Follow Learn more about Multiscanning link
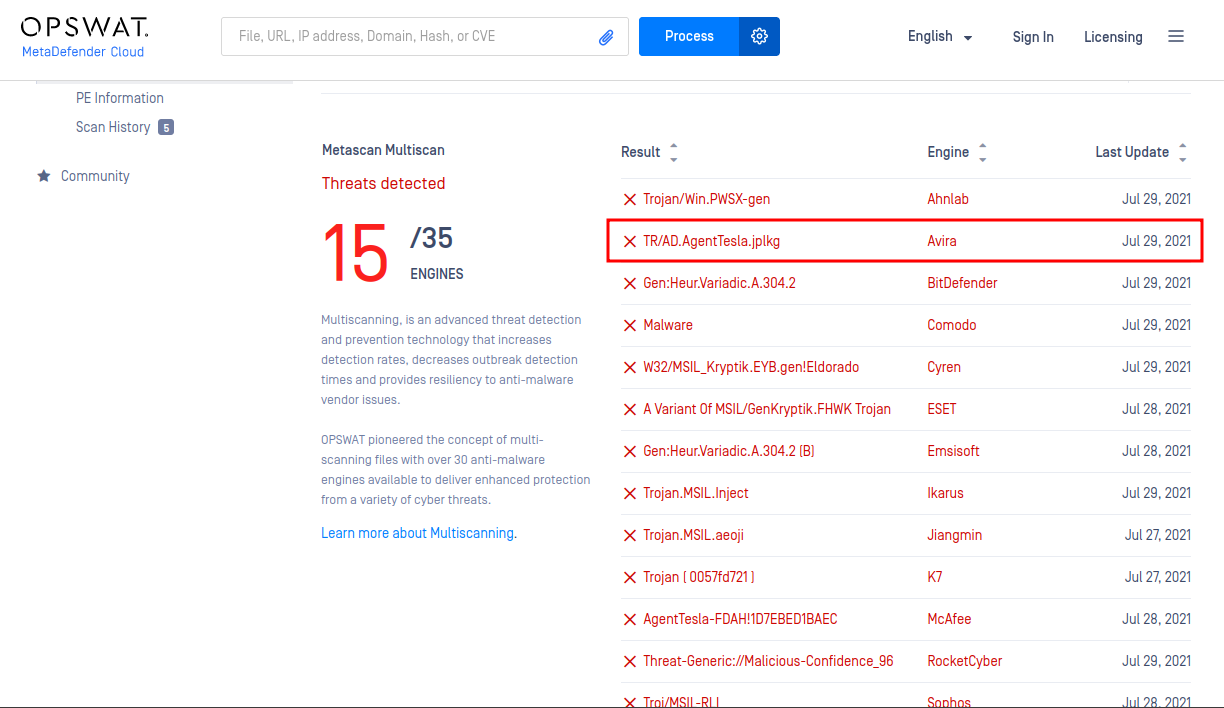This screenshot has width=1224, height=708. pyautogui.click(x=419, y=533)
